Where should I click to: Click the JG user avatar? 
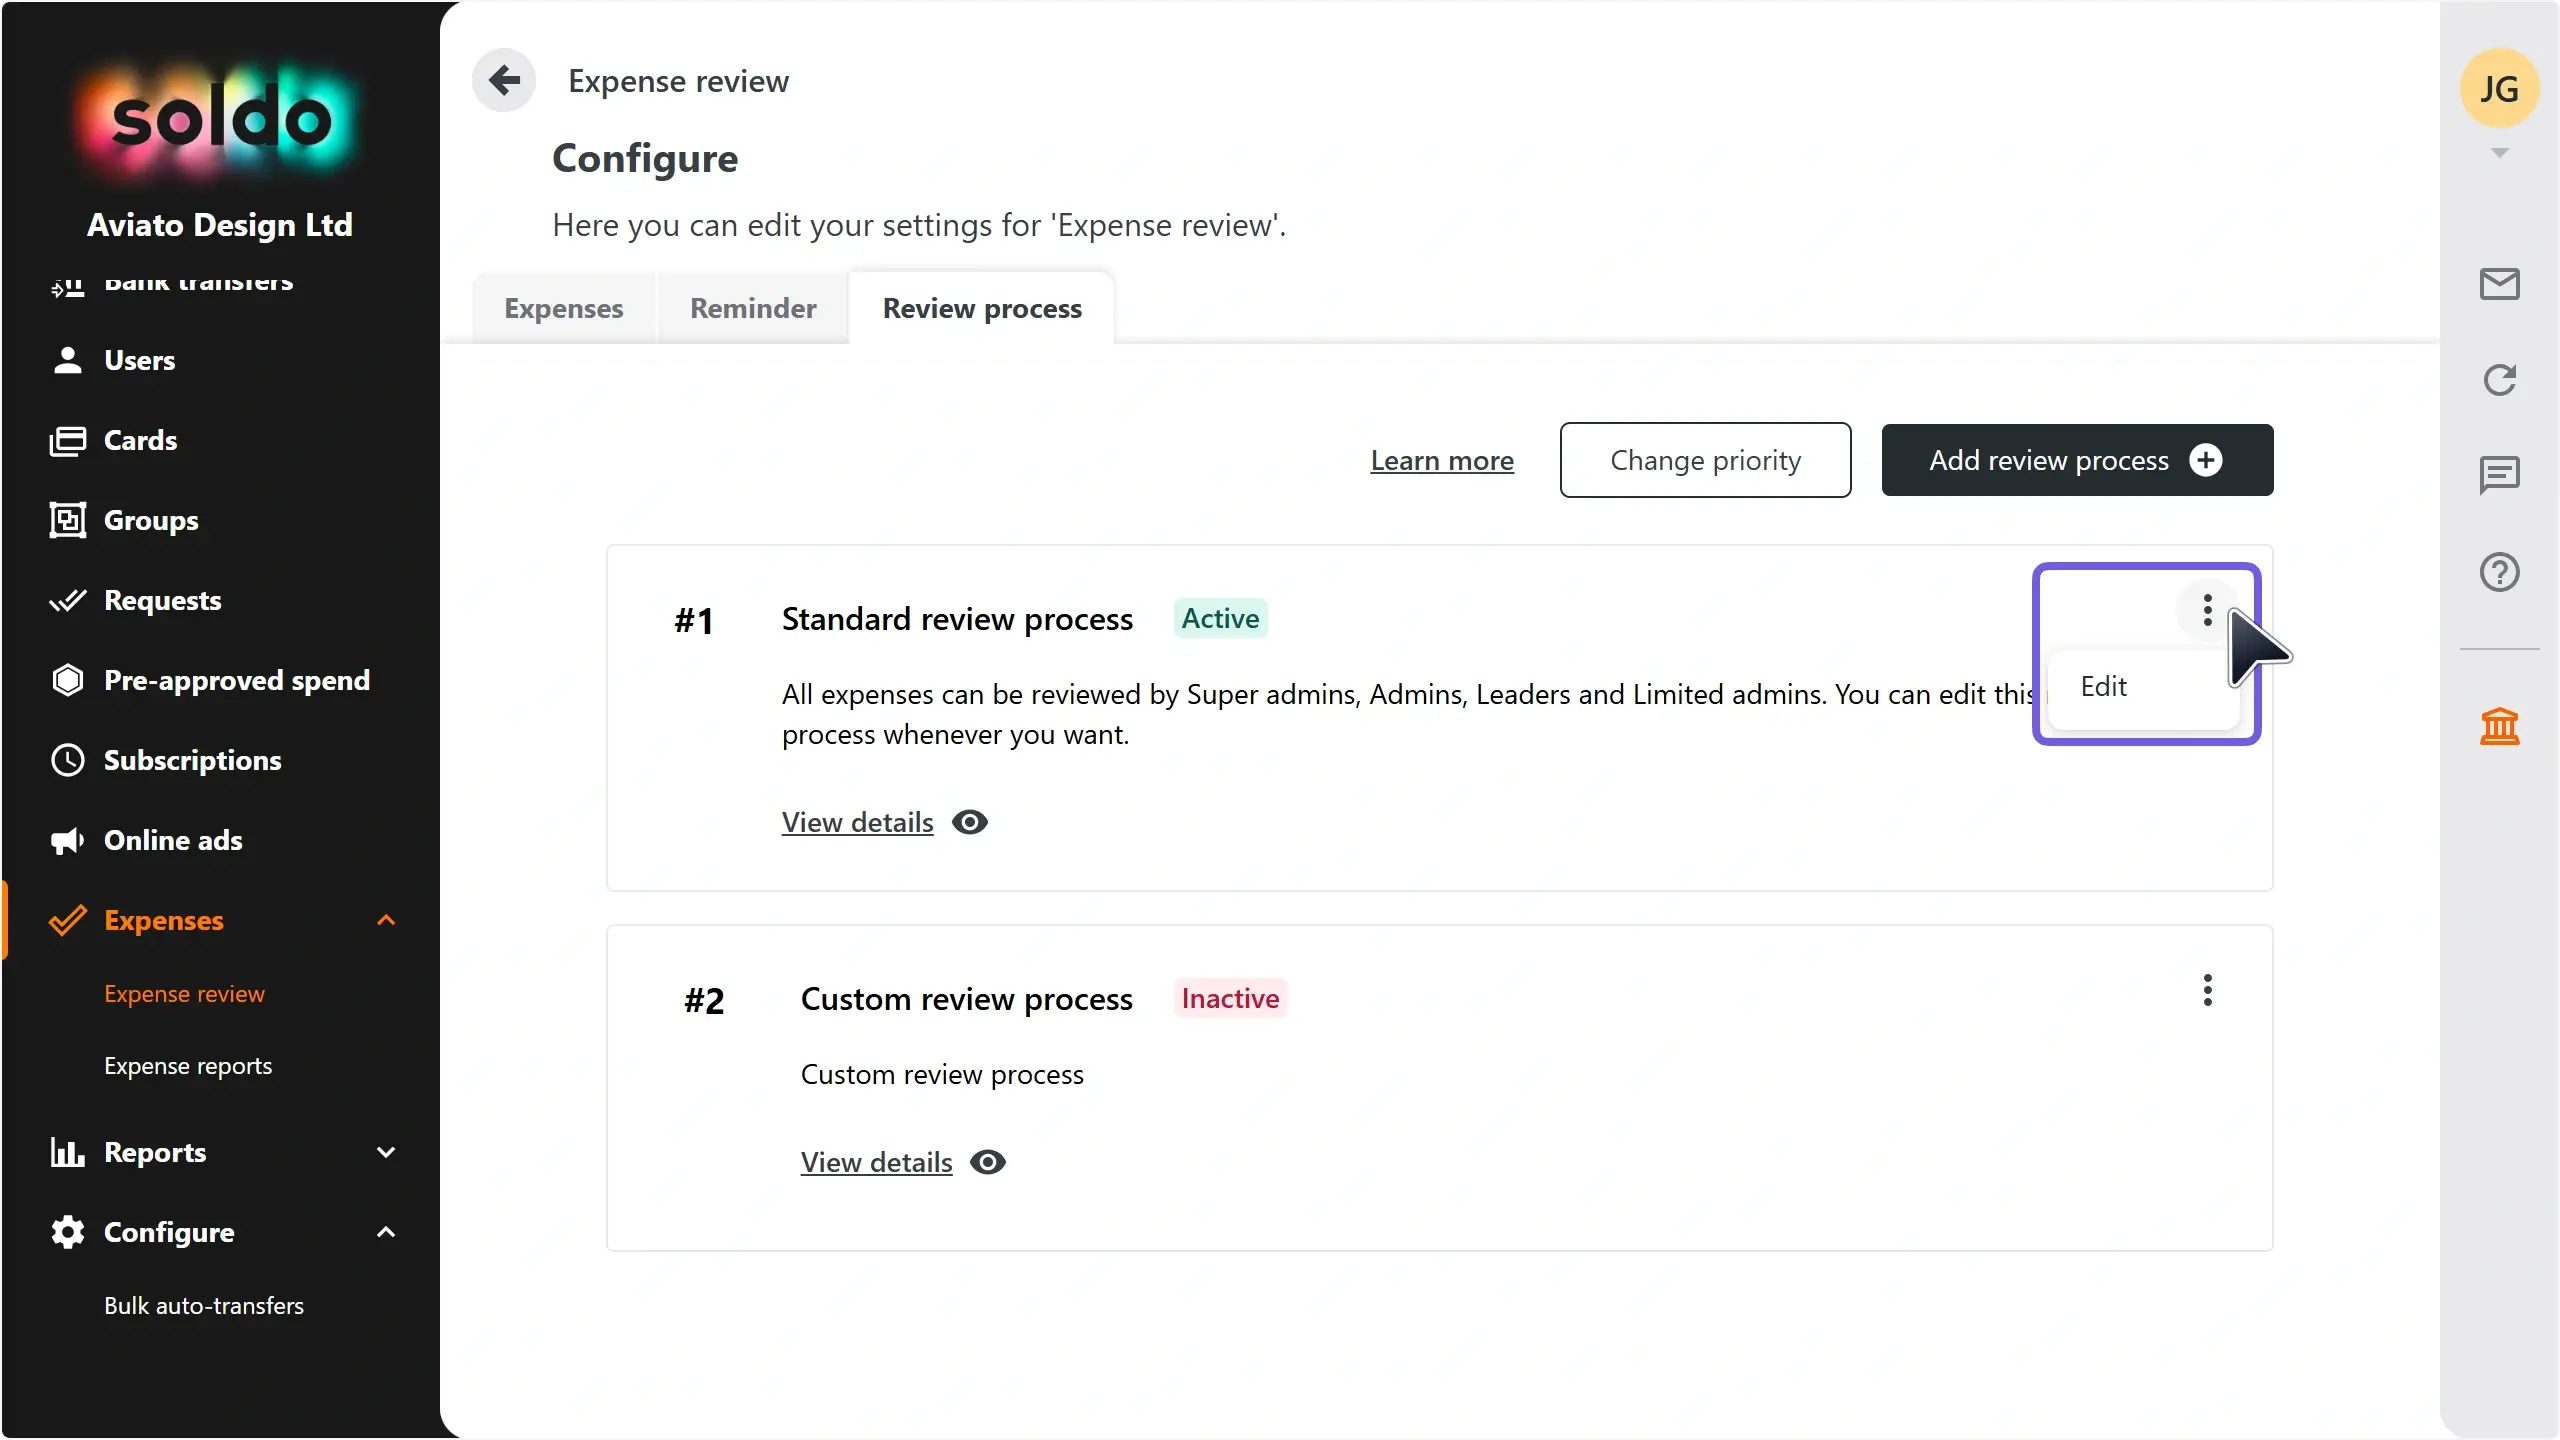(2499, 88)
